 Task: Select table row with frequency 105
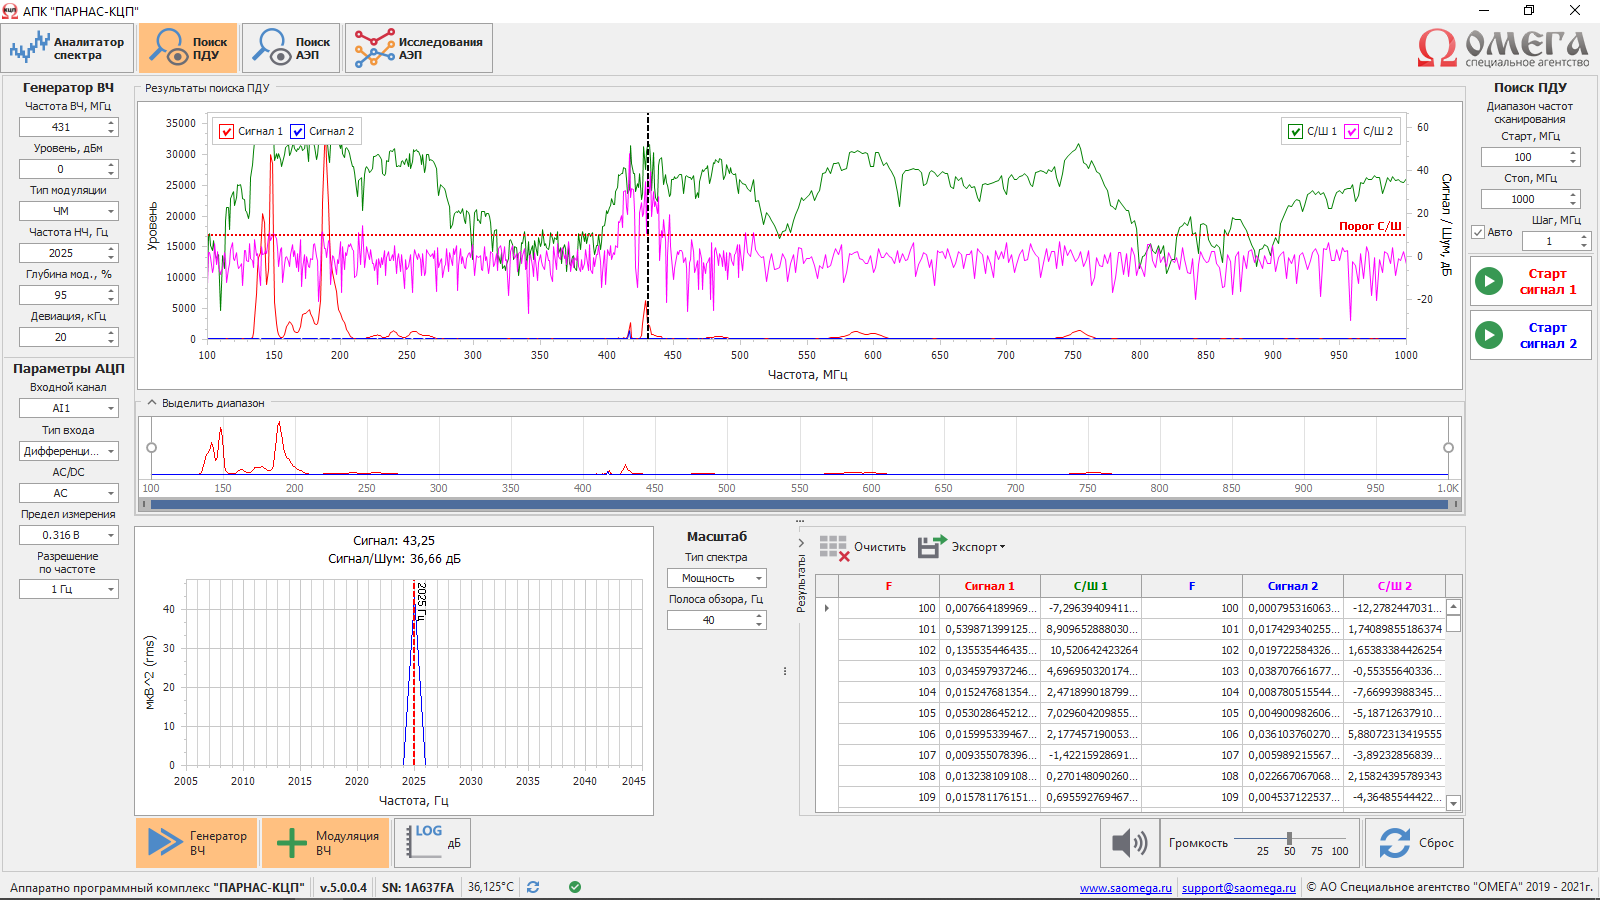coord(1131,713)
